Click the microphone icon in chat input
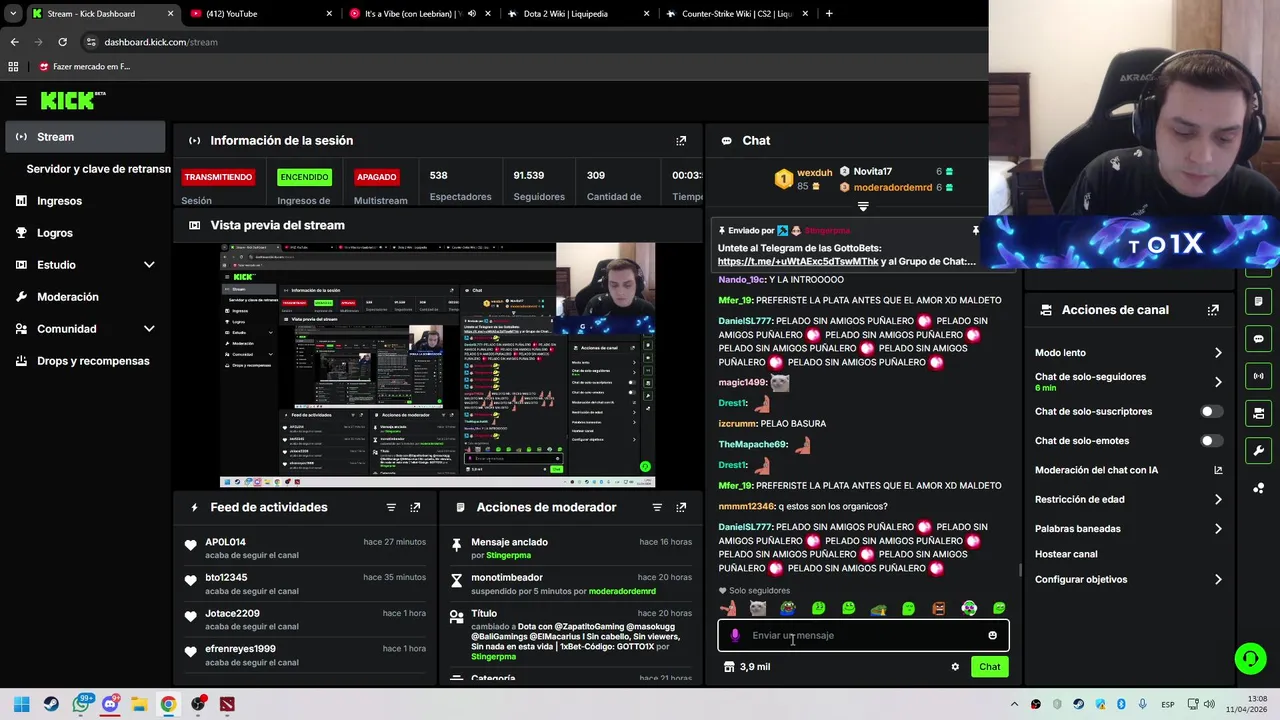Viewport: 1280px width, 720px height. (735, 635)
